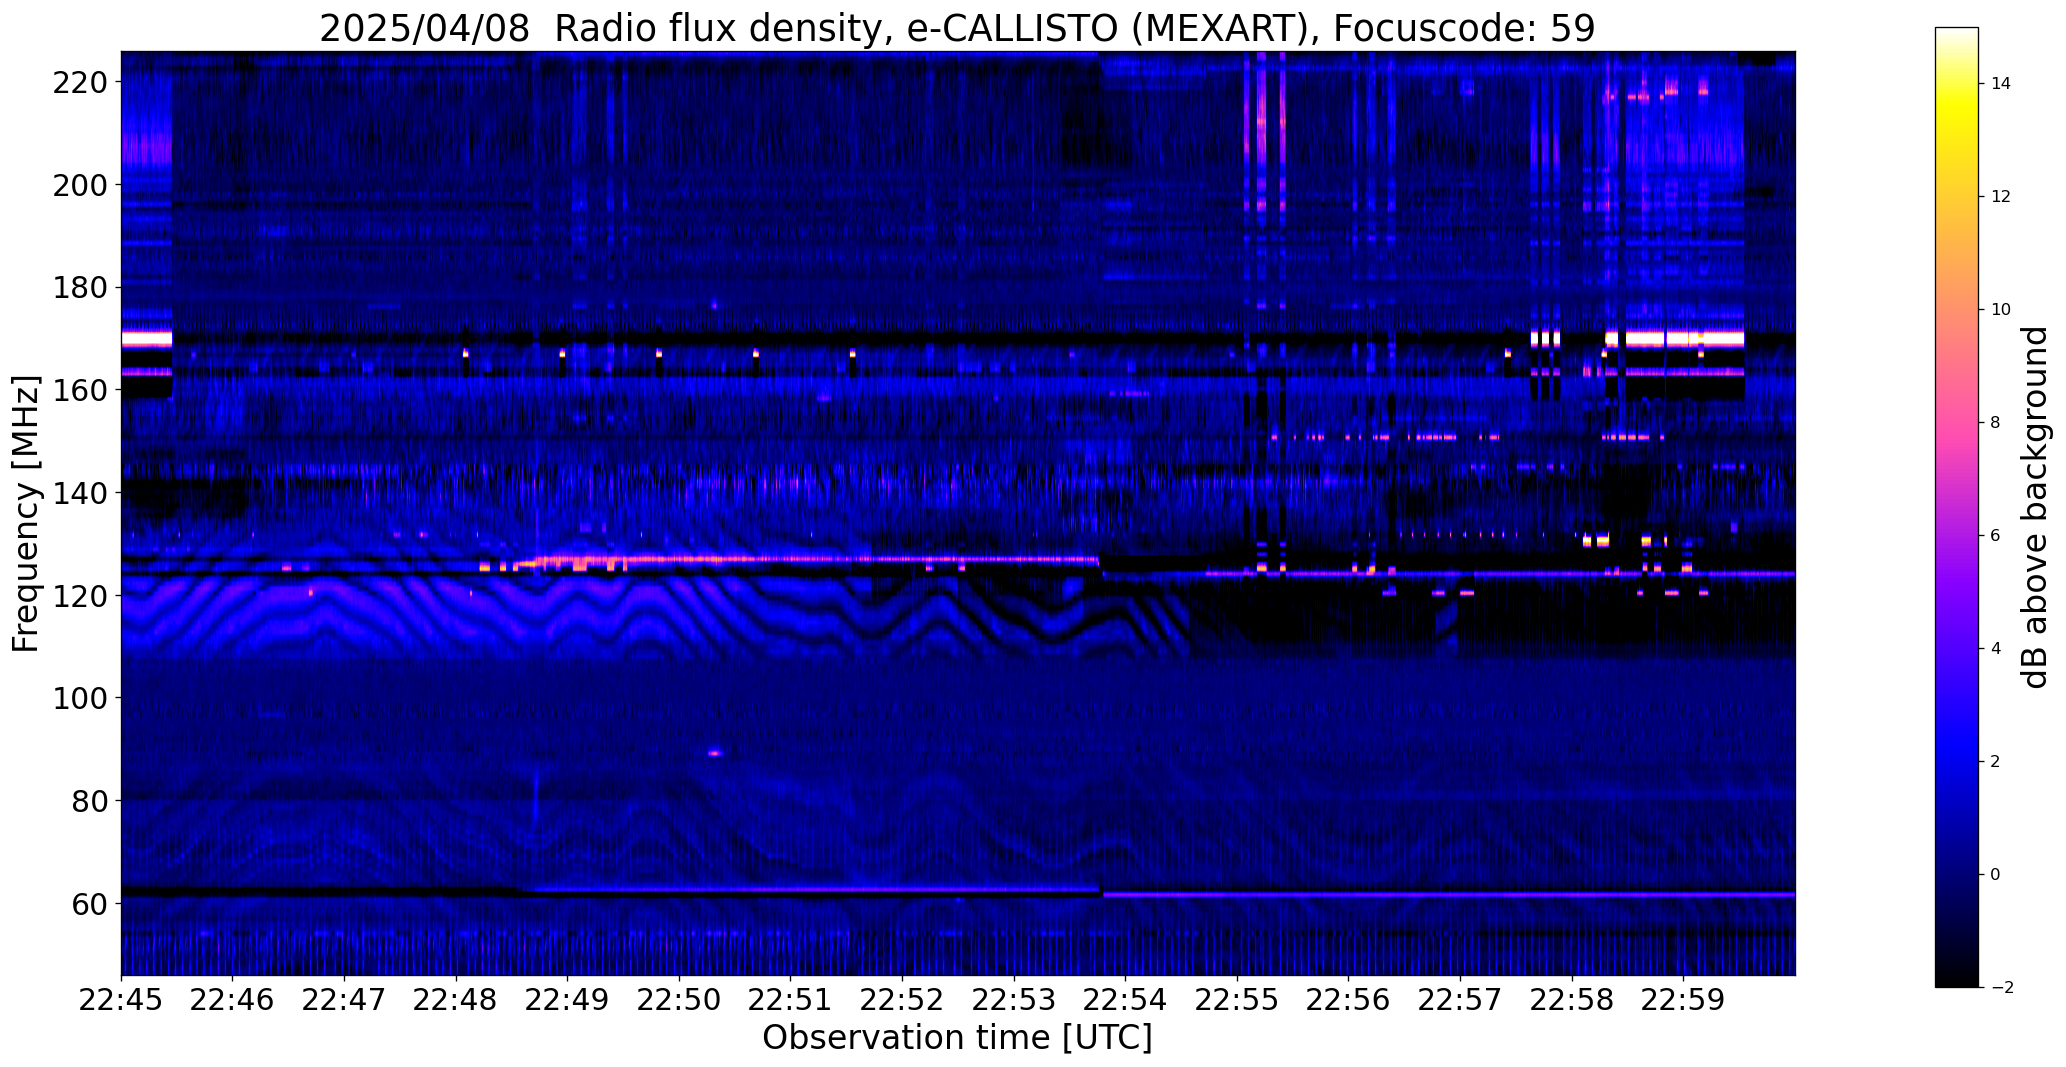Click the plot title mentioning e-CALLISTO (MEXART)

tap(957, 28)
